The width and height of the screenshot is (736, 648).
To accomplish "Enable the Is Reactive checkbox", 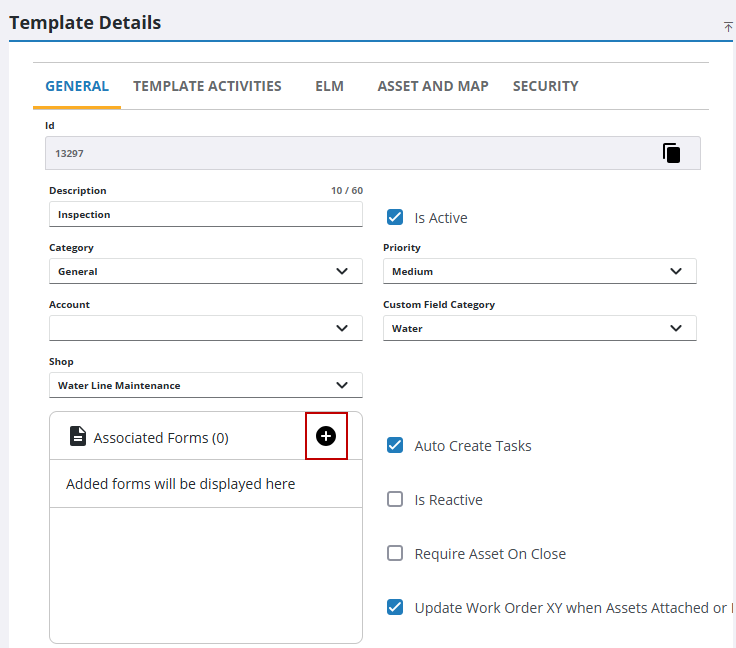I will [395, 499].
